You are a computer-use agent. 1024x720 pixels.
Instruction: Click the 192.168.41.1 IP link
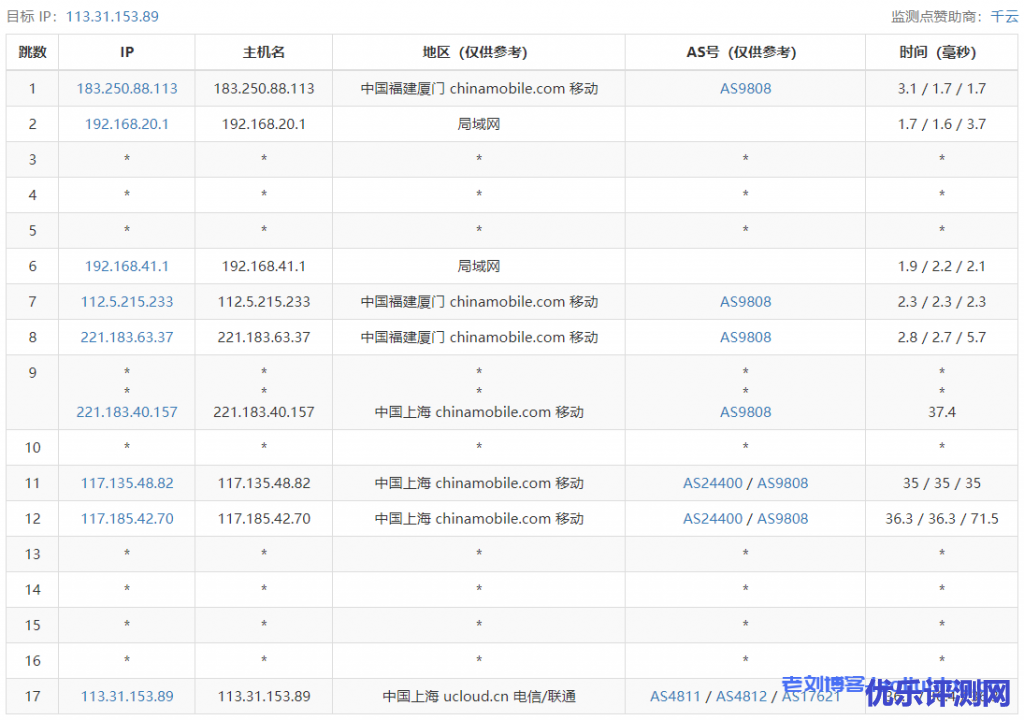(127, 266)
